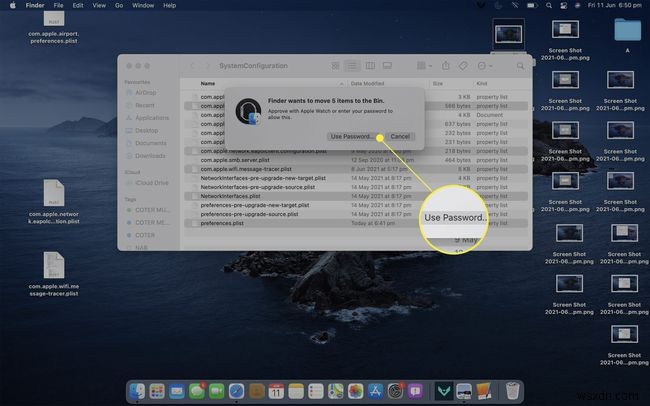Click the Spotlight search icon in menu bar

coord(549,5)
